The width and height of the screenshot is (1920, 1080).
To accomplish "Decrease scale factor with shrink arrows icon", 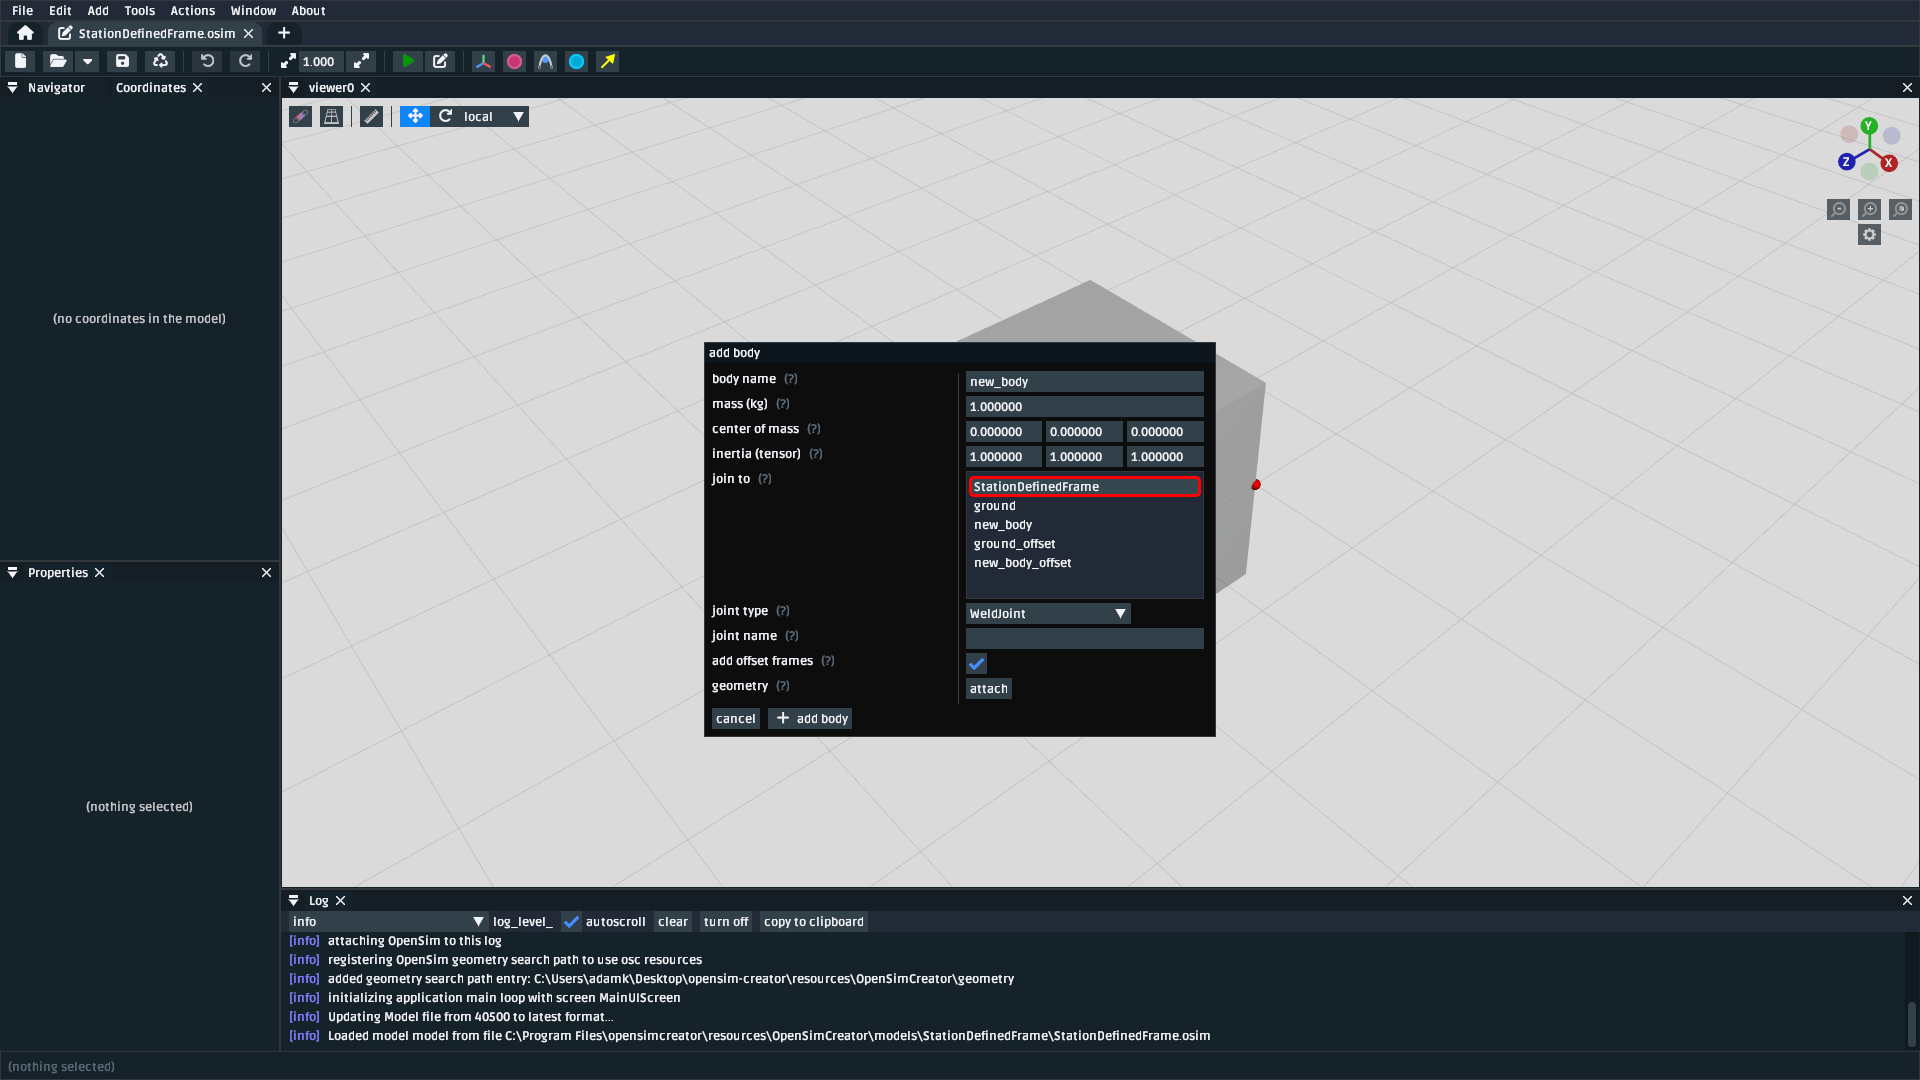I will [288, 61].
